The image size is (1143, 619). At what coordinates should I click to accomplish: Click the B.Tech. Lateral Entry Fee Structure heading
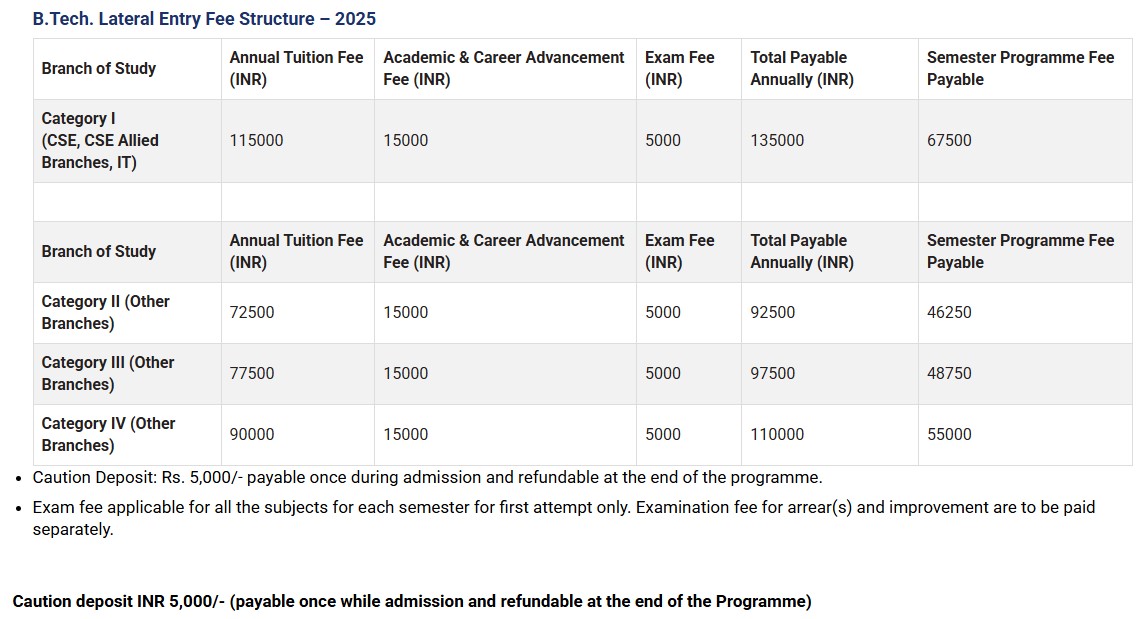(x=204, y=19)
